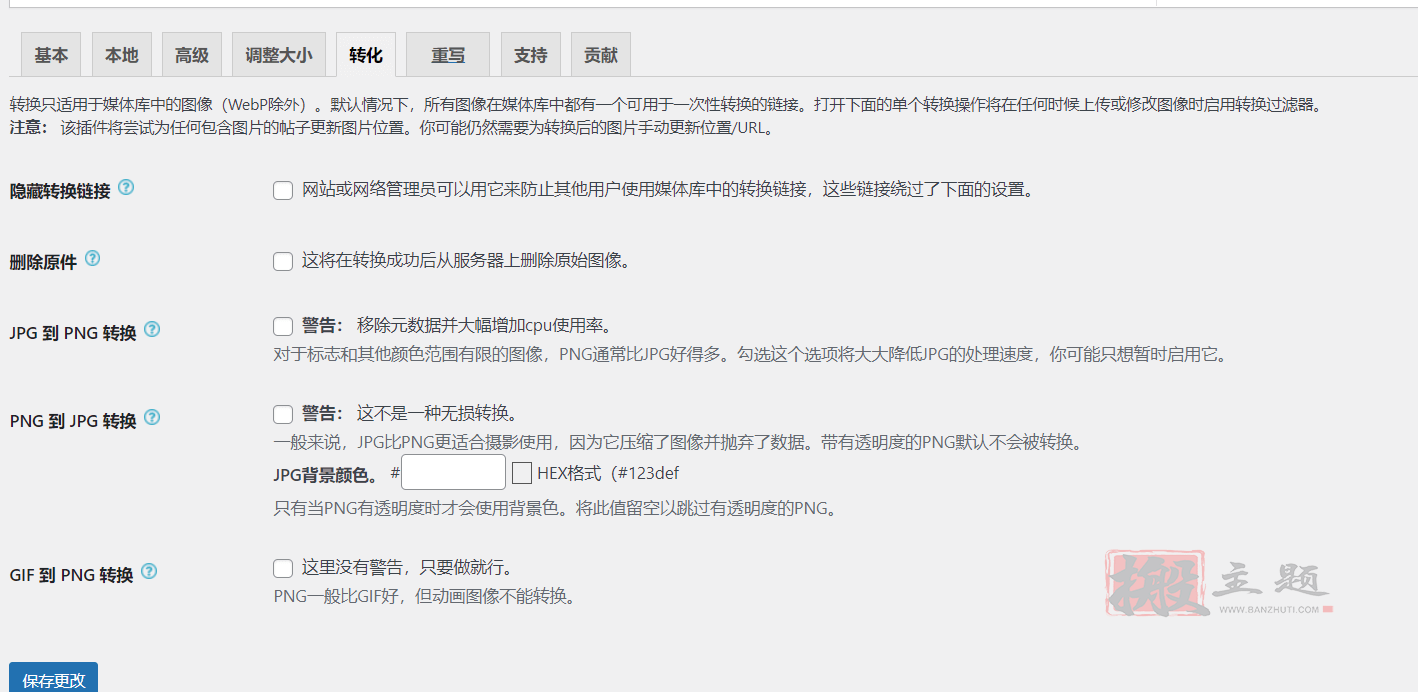Click text PNG一般比GIF好，但动画图像不能转换。
Screen dimensions: 1418x692
tap(426, 597)
